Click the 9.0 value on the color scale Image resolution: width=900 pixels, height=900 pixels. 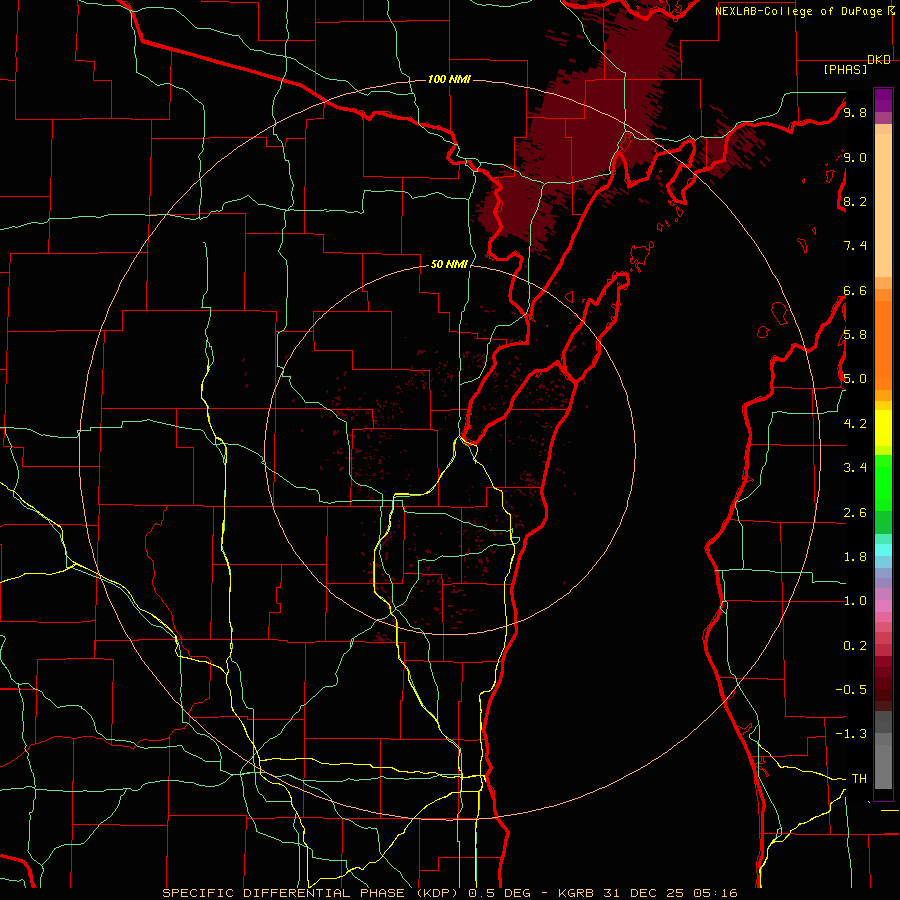[x=855, y=157]
